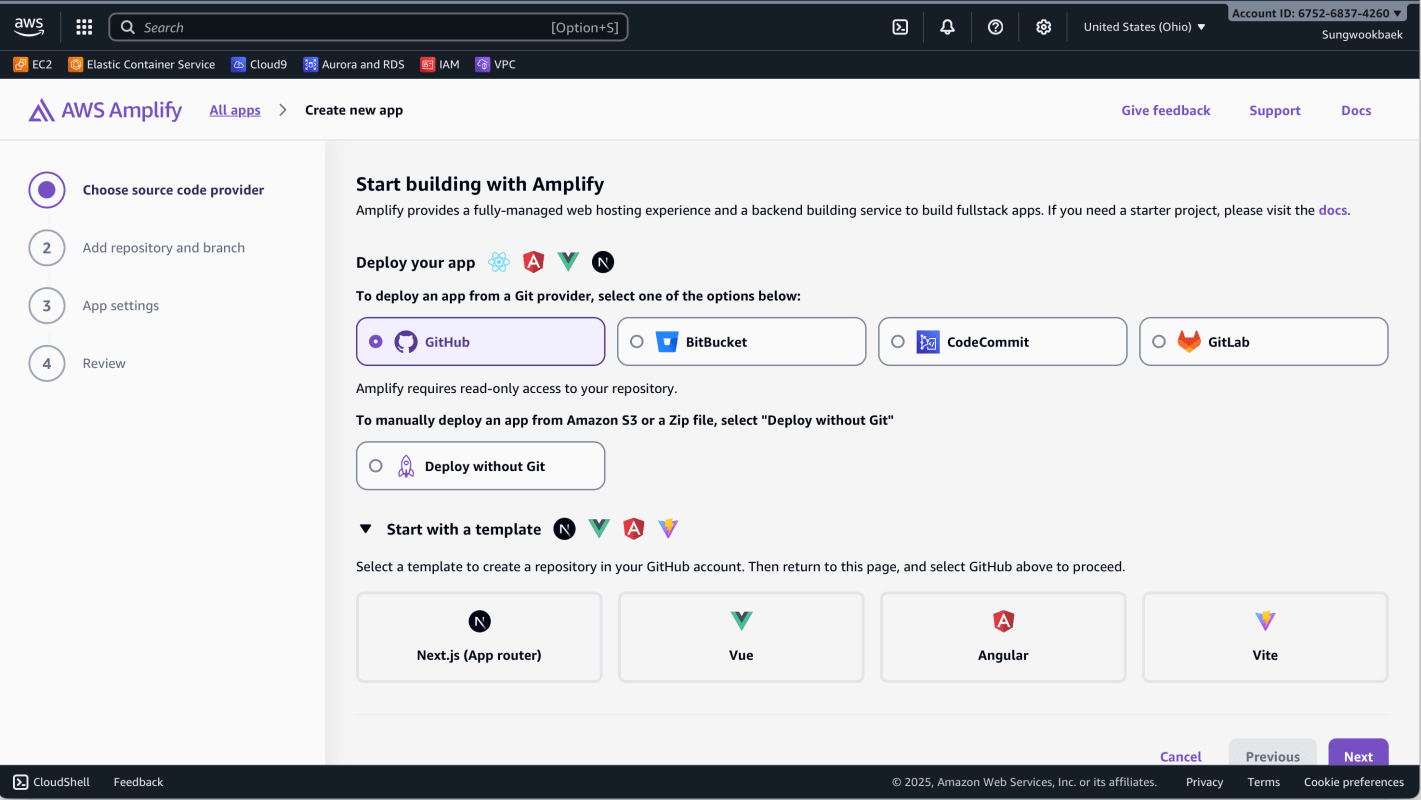Launch CloudShell from the top bar icon
Viewport: 1421px width, 800px height.
[x=900, y=27]
